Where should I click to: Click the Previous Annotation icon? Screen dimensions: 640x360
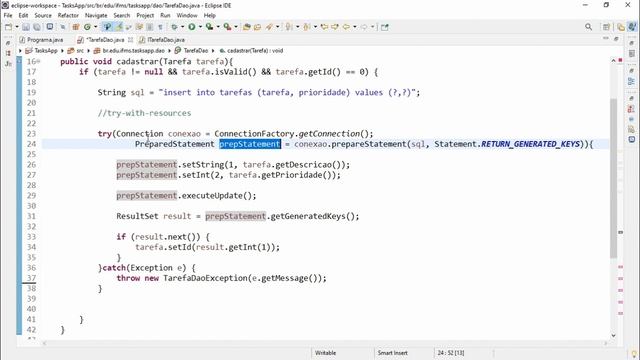point(307,27)
